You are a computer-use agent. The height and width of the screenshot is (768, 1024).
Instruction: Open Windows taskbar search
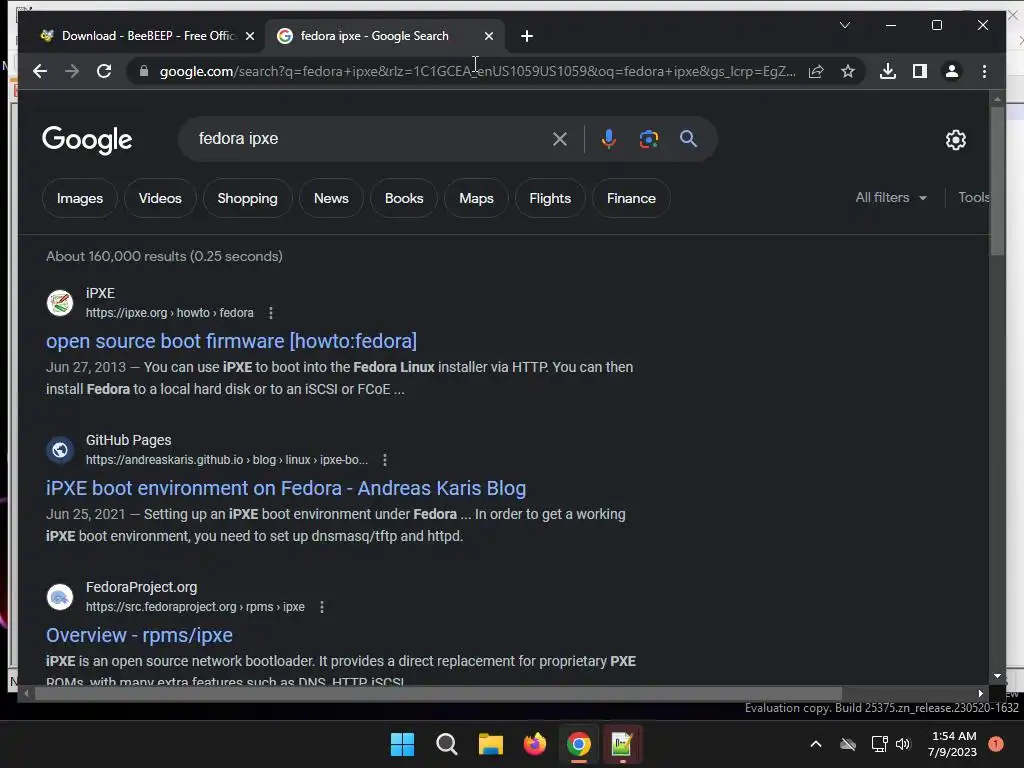point(447,744)
